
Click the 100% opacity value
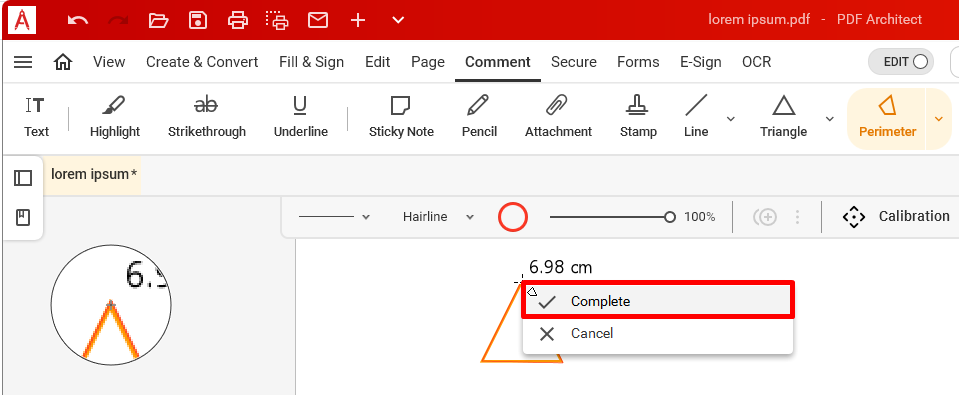699,216
